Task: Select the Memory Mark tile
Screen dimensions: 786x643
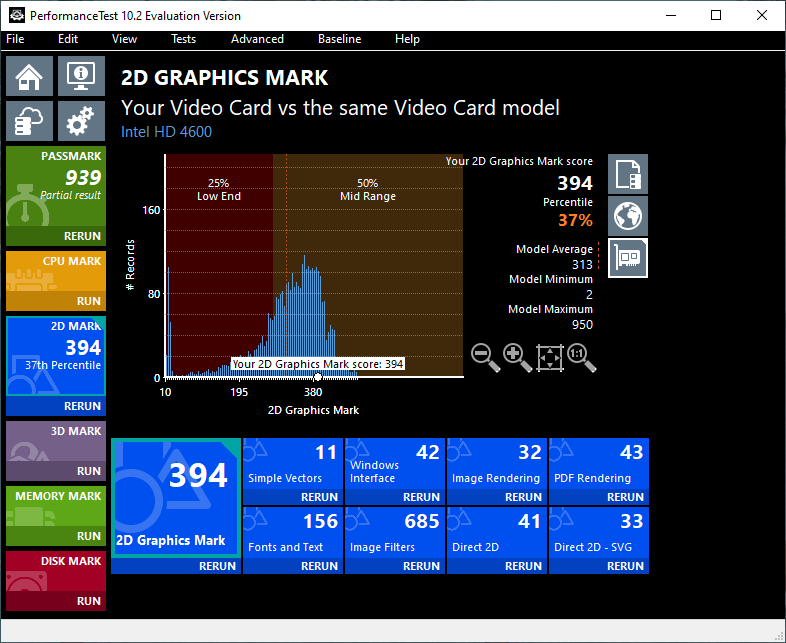Action: [56, 506]
